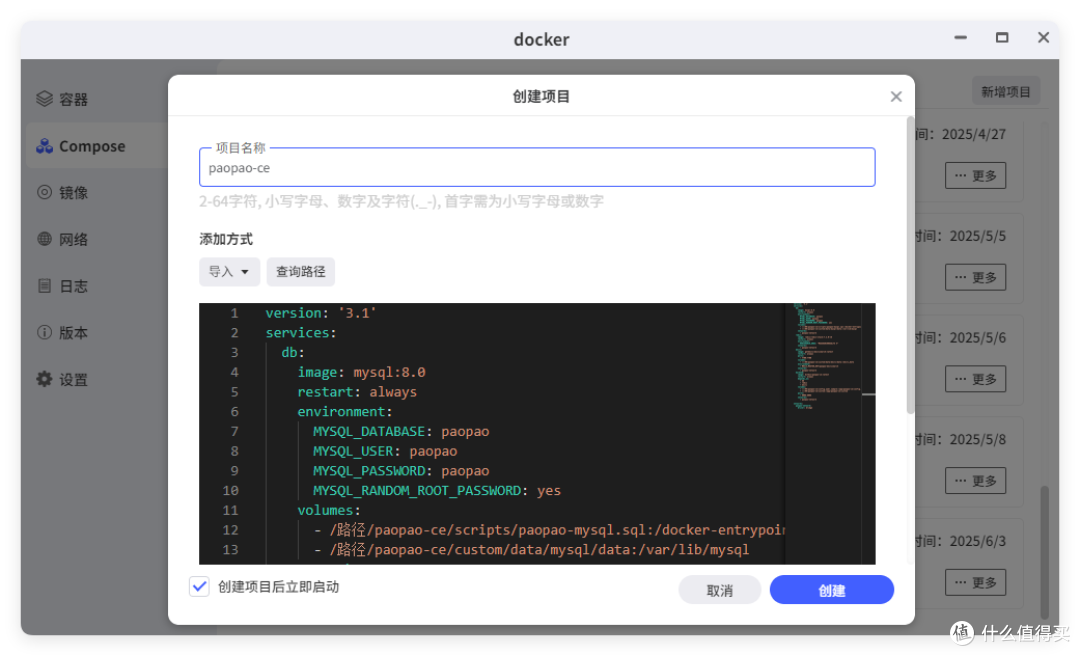Open the Compose section label
Image resolution: width=1080 pixels, height=656 pixels.
click(x=92, y=146)
